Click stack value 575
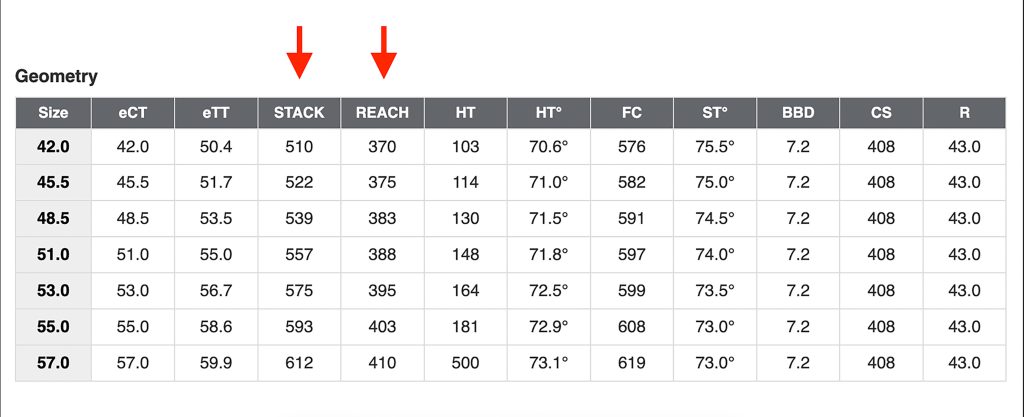This screenshot has height=417, width=1024. (299, 290)
